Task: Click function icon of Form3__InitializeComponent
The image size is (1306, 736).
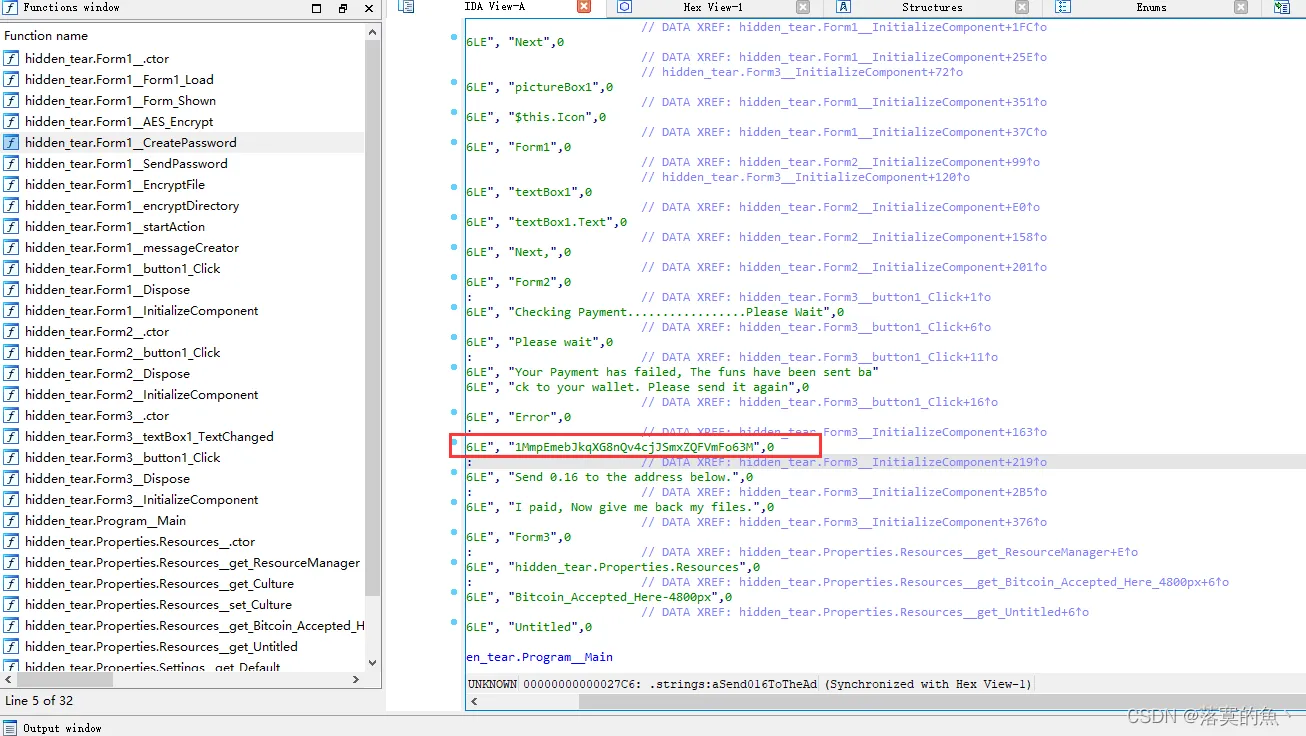Action: [x=11, y=499]
